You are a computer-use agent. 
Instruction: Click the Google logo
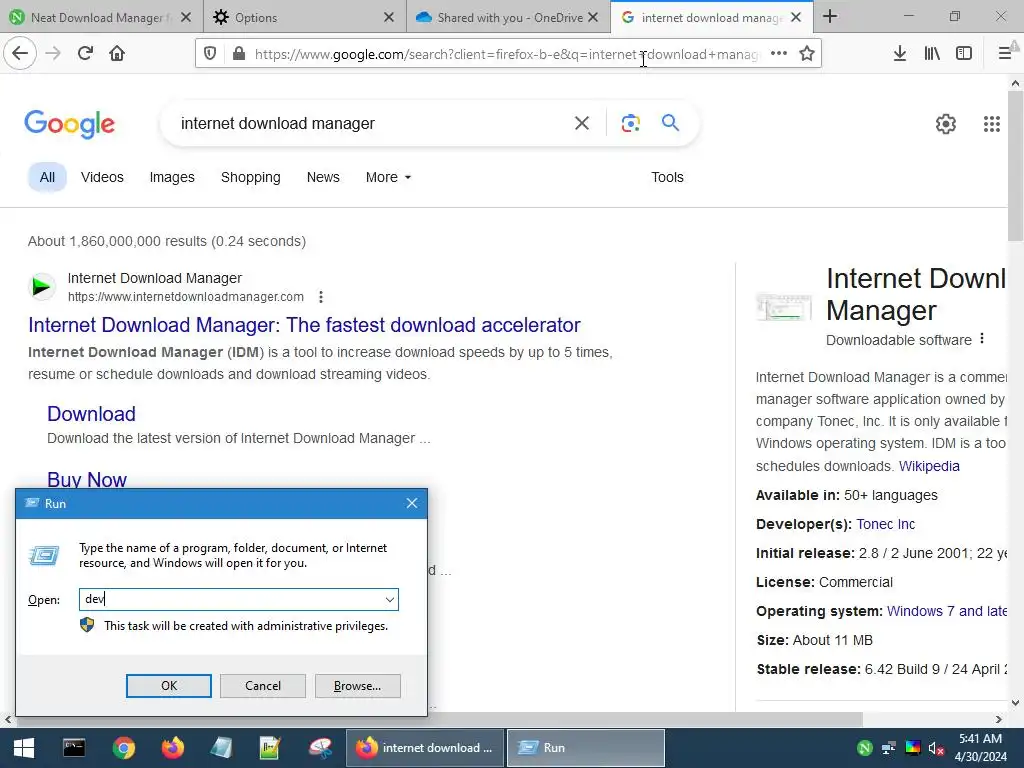coord(70,123)
